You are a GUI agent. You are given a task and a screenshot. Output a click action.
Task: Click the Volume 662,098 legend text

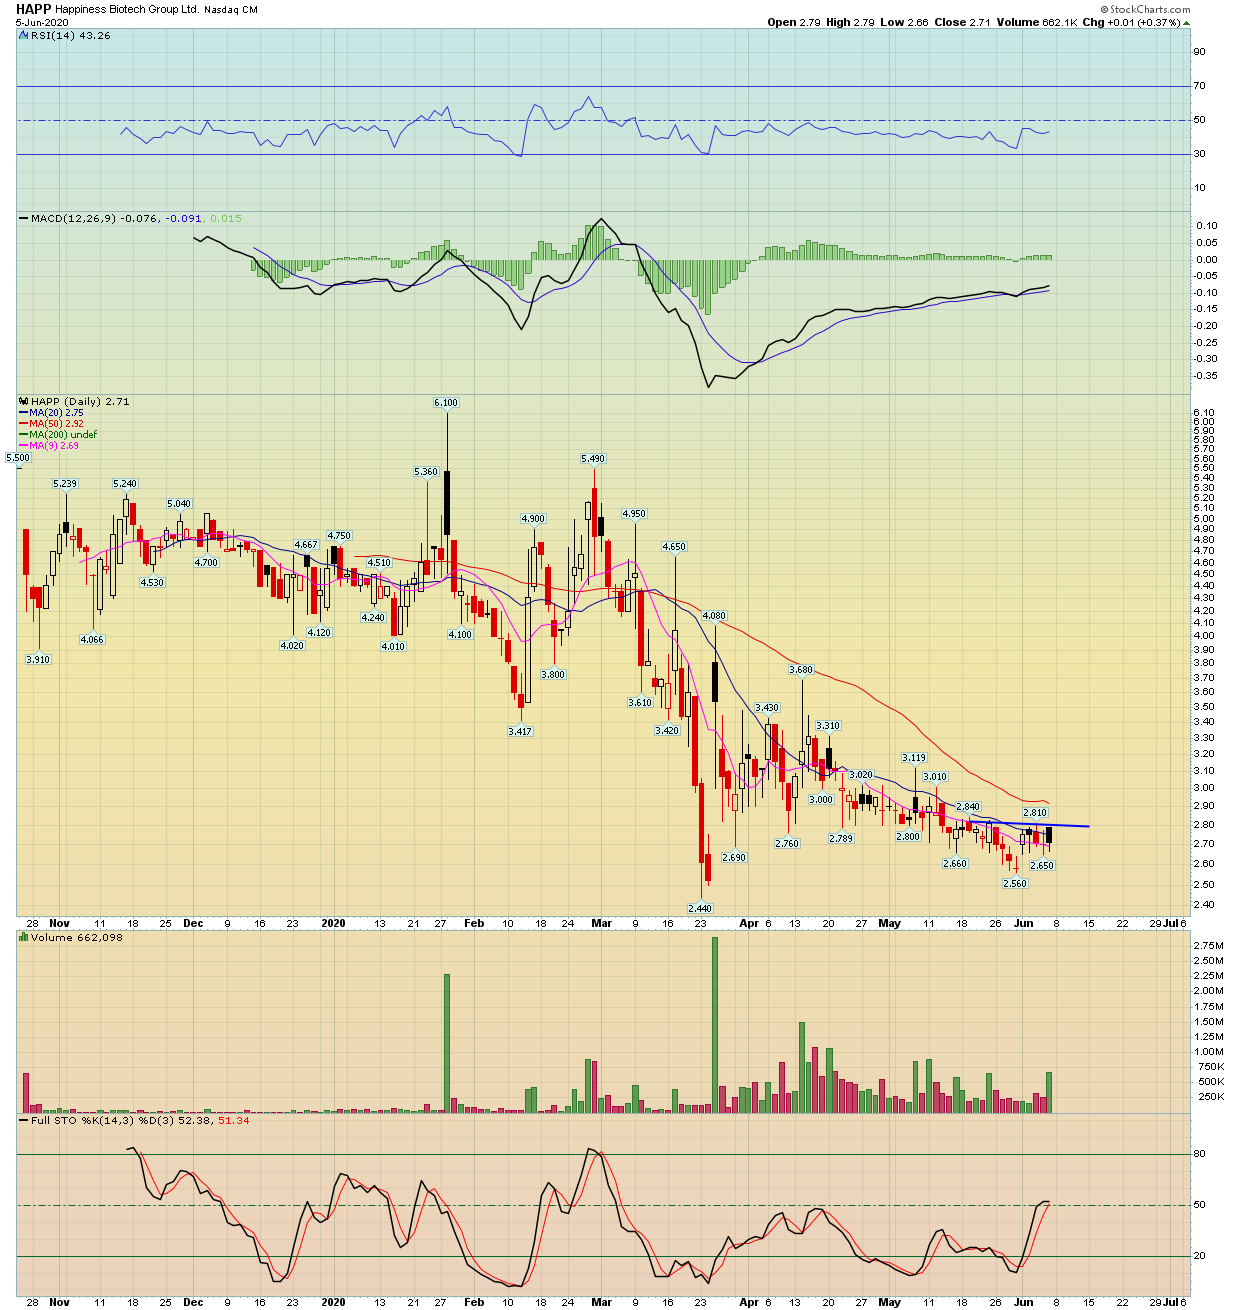77,937
